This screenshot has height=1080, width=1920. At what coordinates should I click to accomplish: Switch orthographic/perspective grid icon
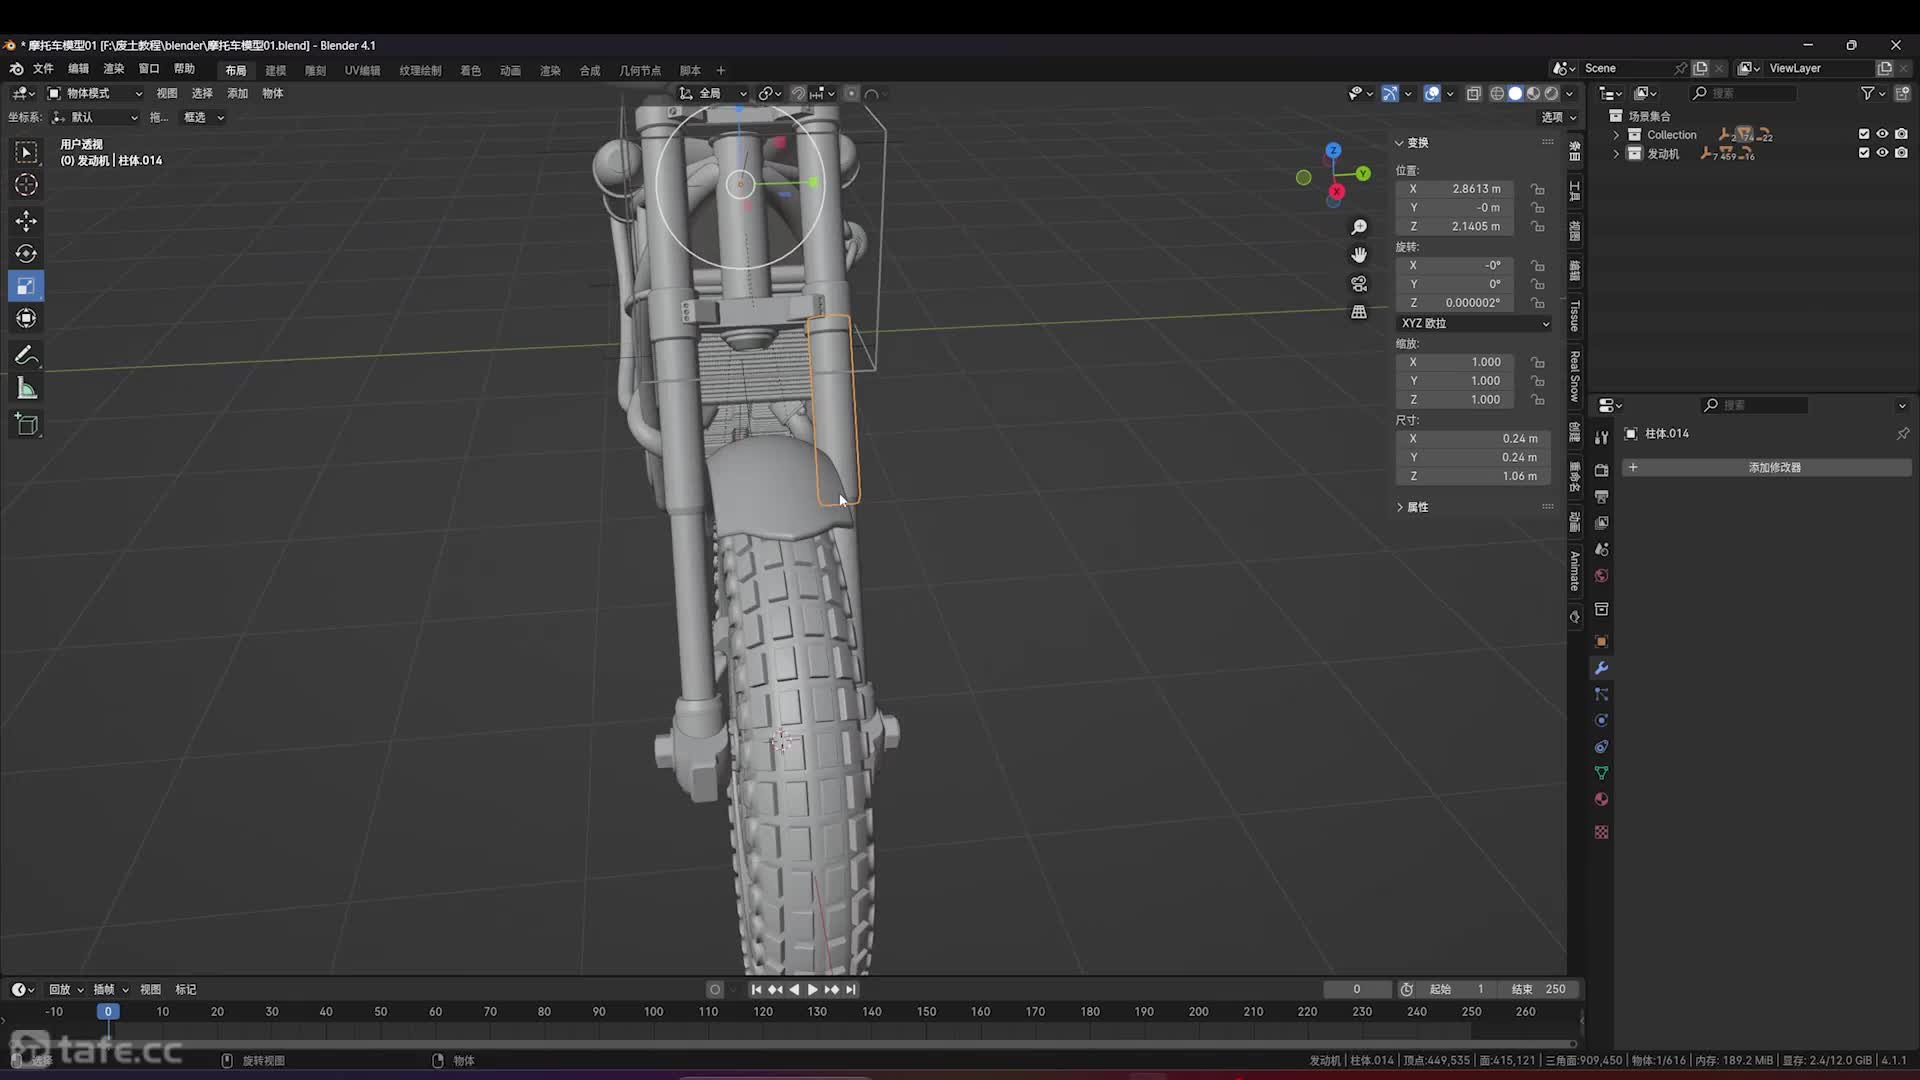click(1359, 312)
